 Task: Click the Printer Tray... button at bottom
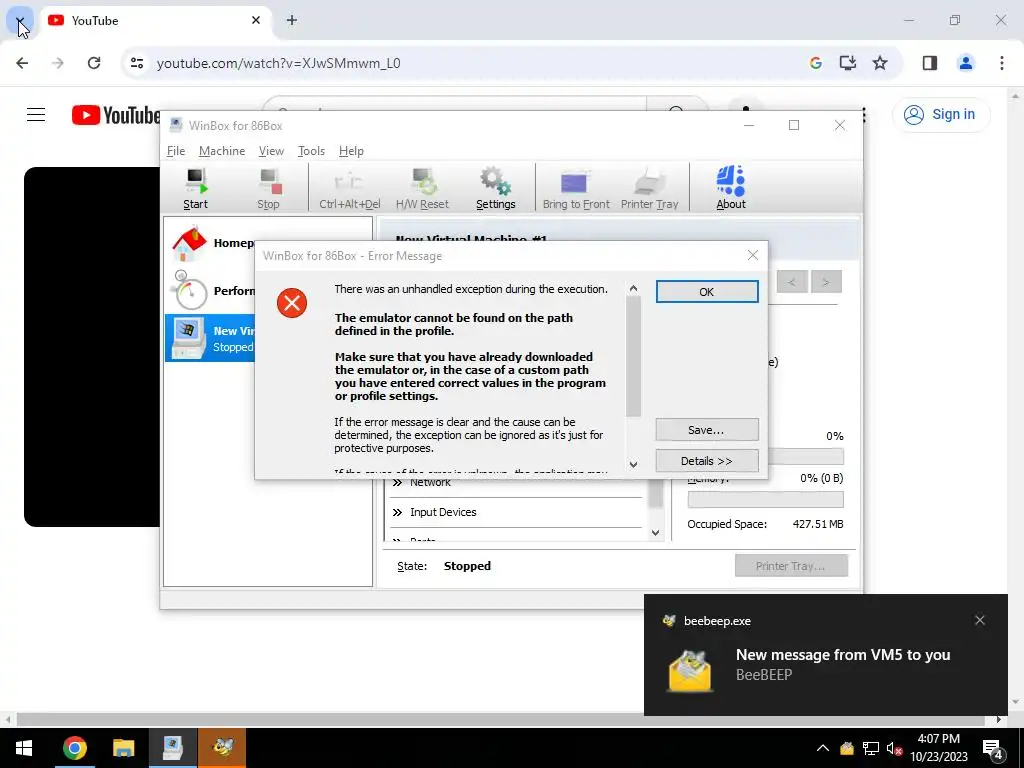click(791, 566)
